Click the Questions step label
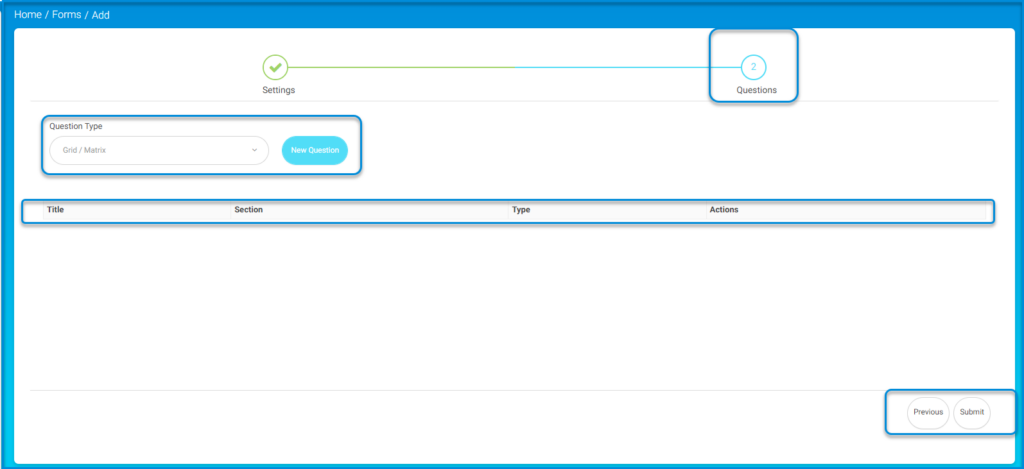This screenshot has height=469, width=1024. click(x=757, y=90)
